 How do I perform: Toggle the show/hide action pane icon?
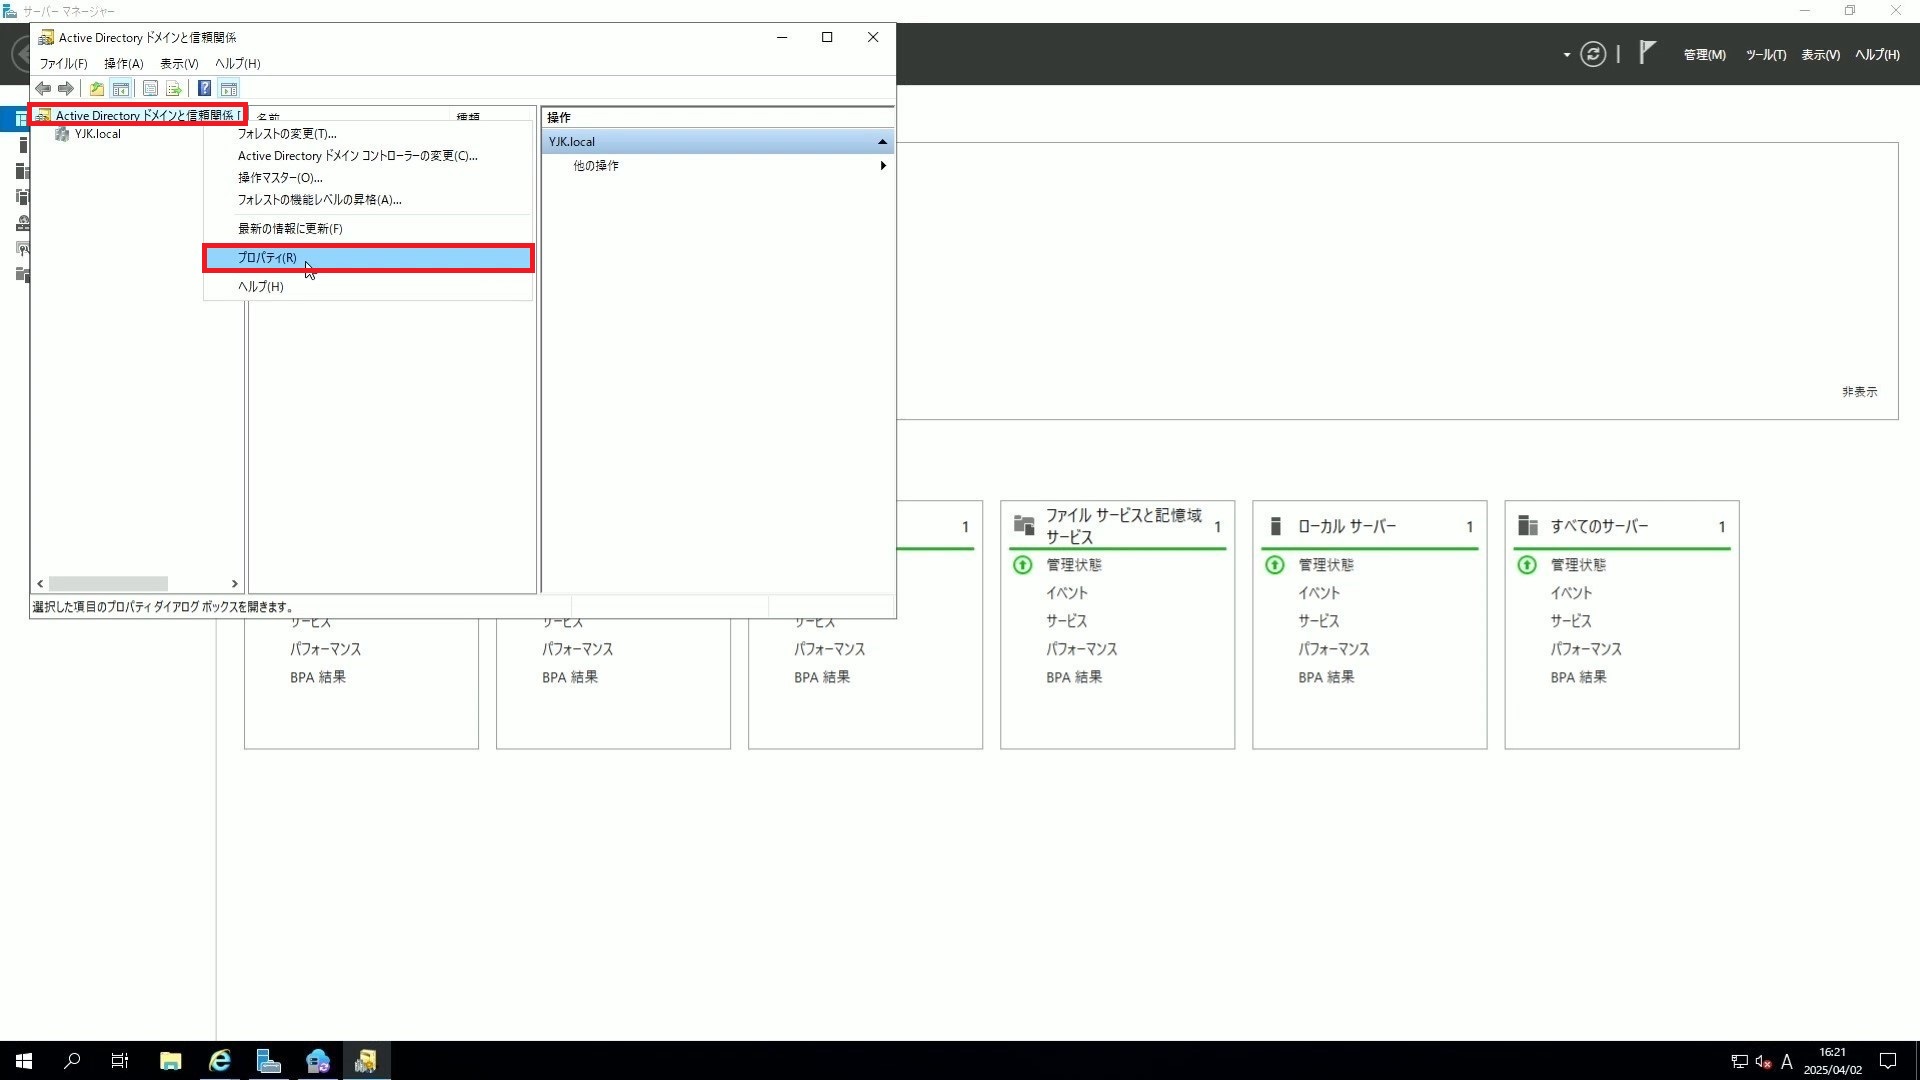pos(229,89)
